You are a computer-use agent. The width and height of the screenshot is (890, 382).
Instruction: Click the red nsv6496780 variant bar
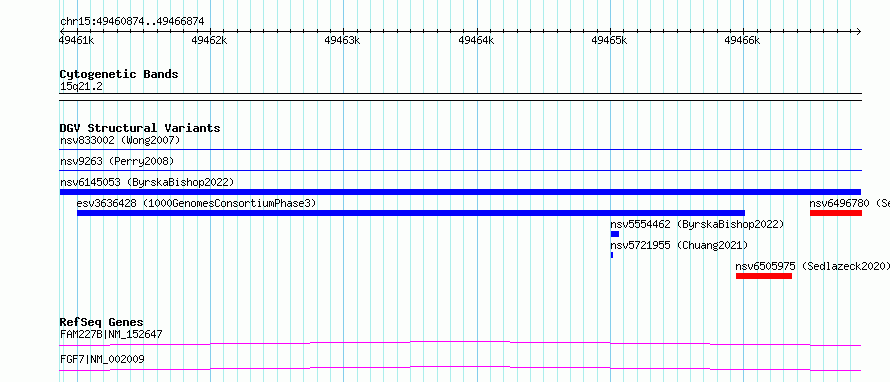pos(836,213)
